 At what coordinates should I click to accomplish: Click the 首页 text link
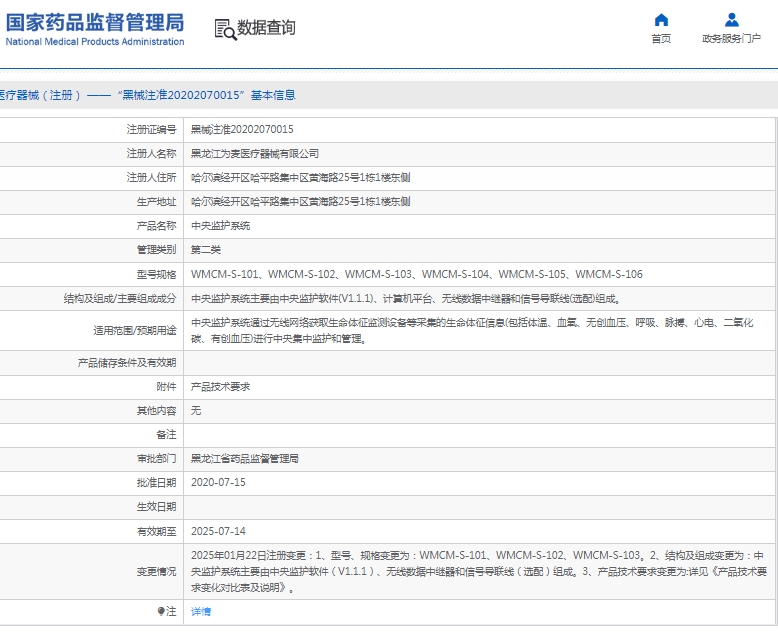[661, 39]
